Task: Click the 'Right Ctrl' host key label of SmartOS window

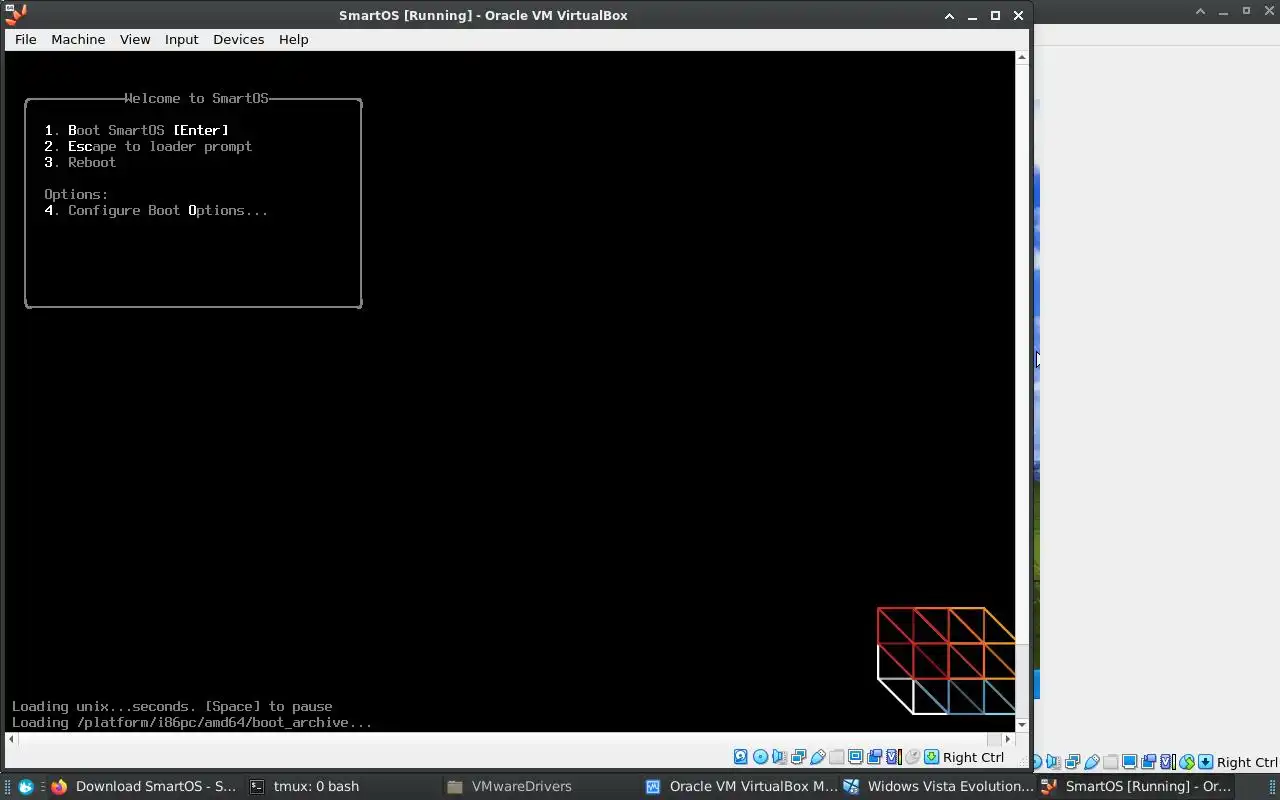Action: [x=973, y=757]
